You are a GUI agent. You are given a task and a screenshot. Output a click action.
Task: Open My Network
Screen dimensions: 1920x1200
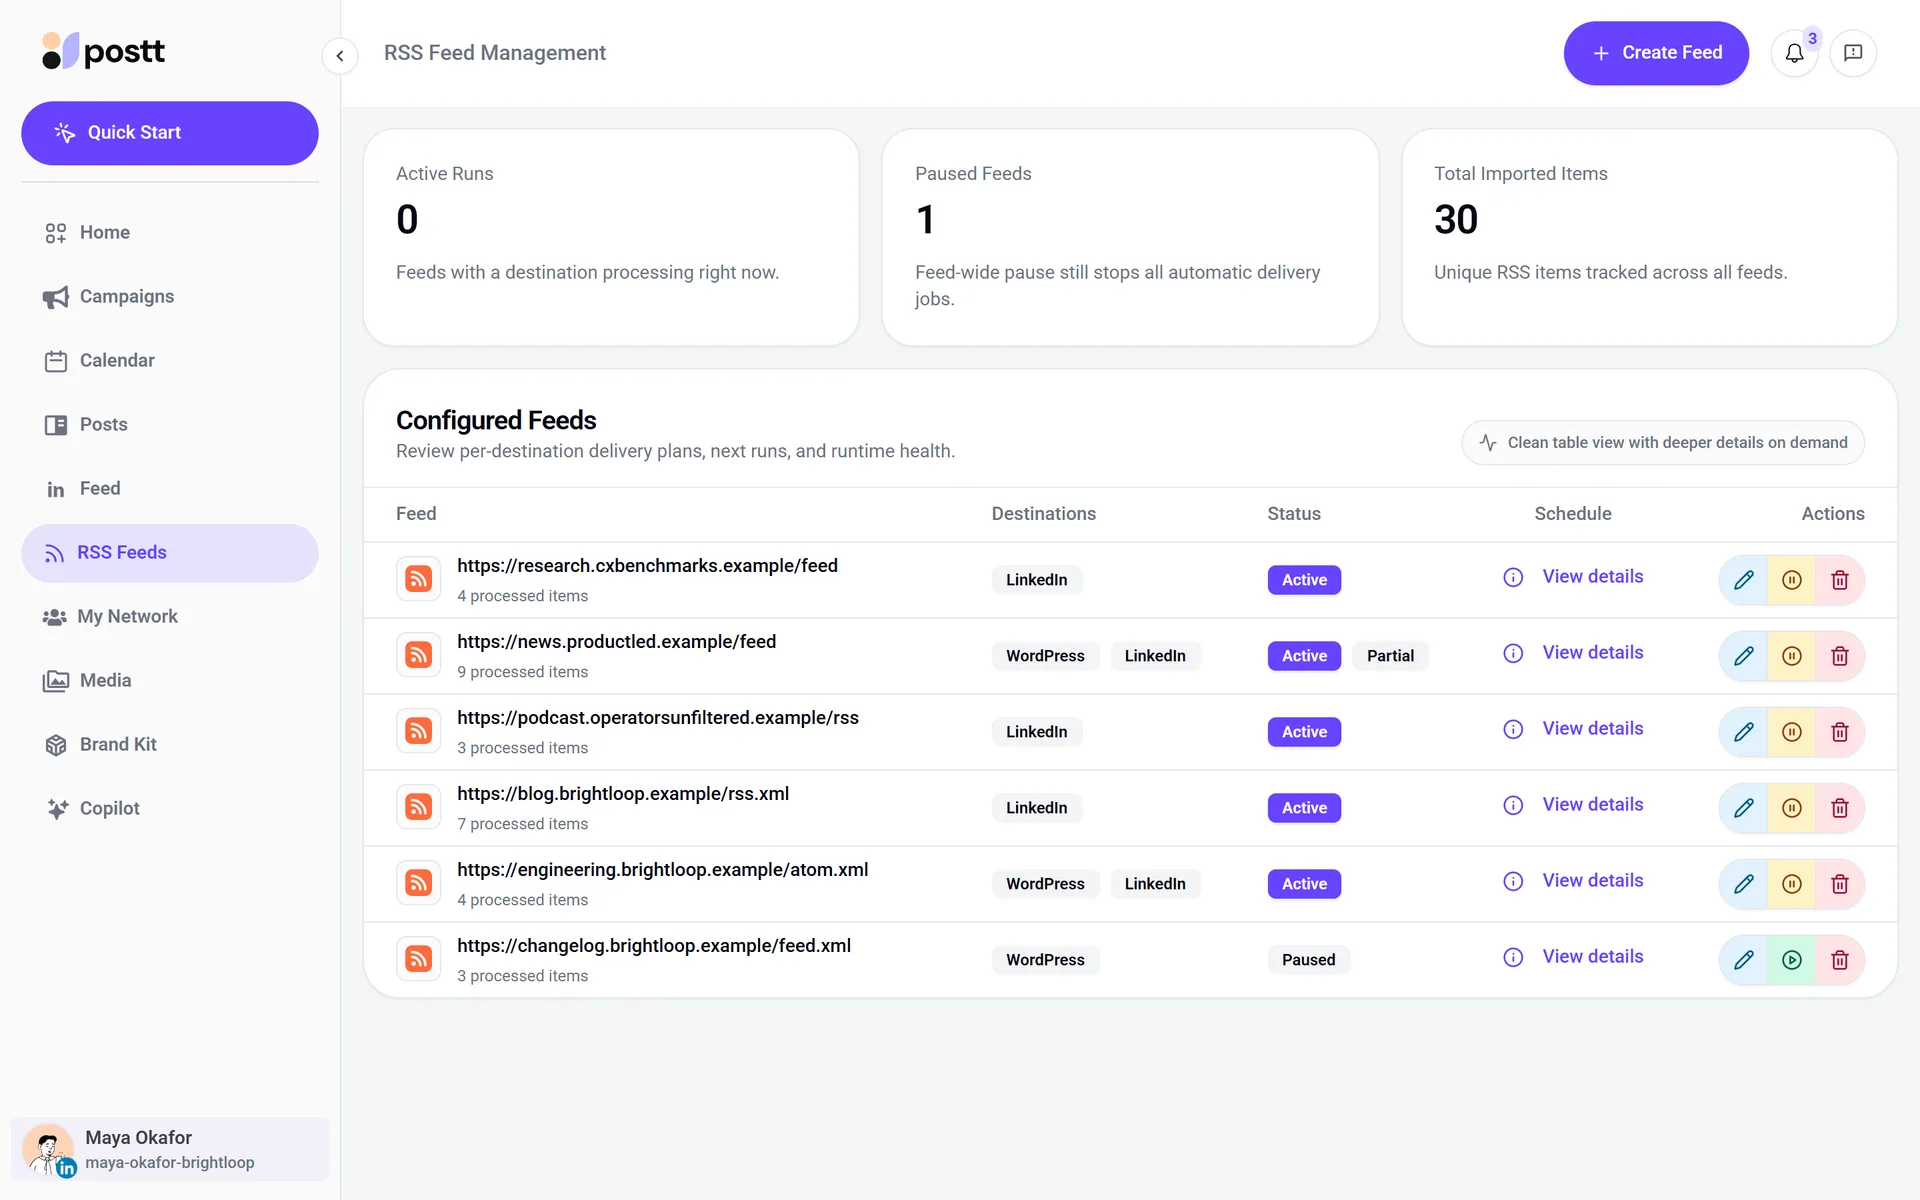click(170, 617)
